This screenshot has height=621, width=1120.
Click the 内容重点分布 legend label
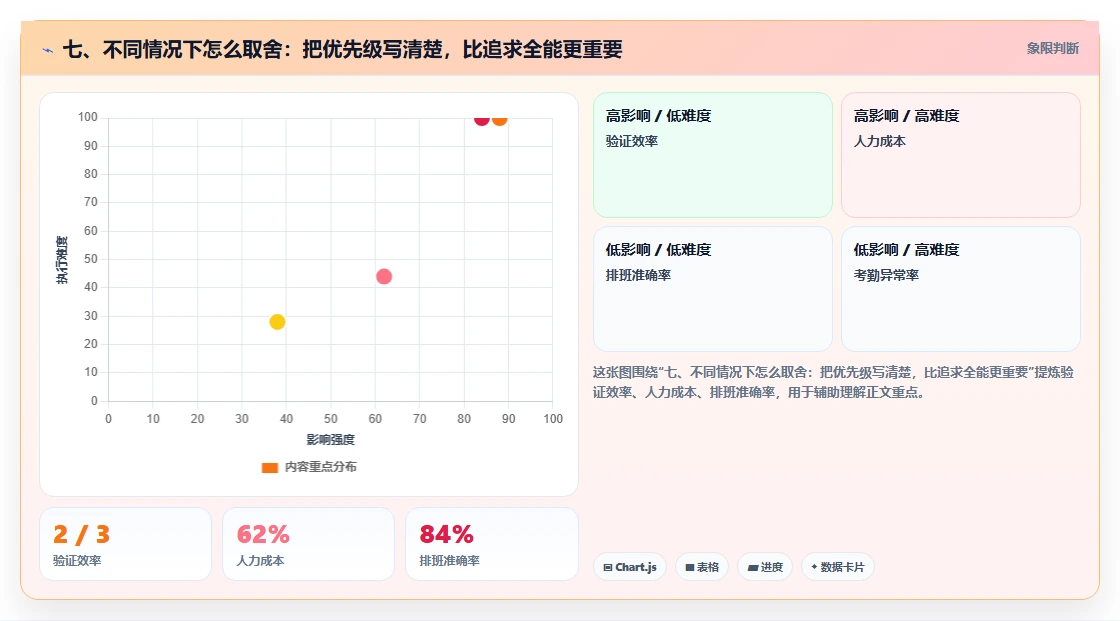pyautogui.click(x=320, y=467)
